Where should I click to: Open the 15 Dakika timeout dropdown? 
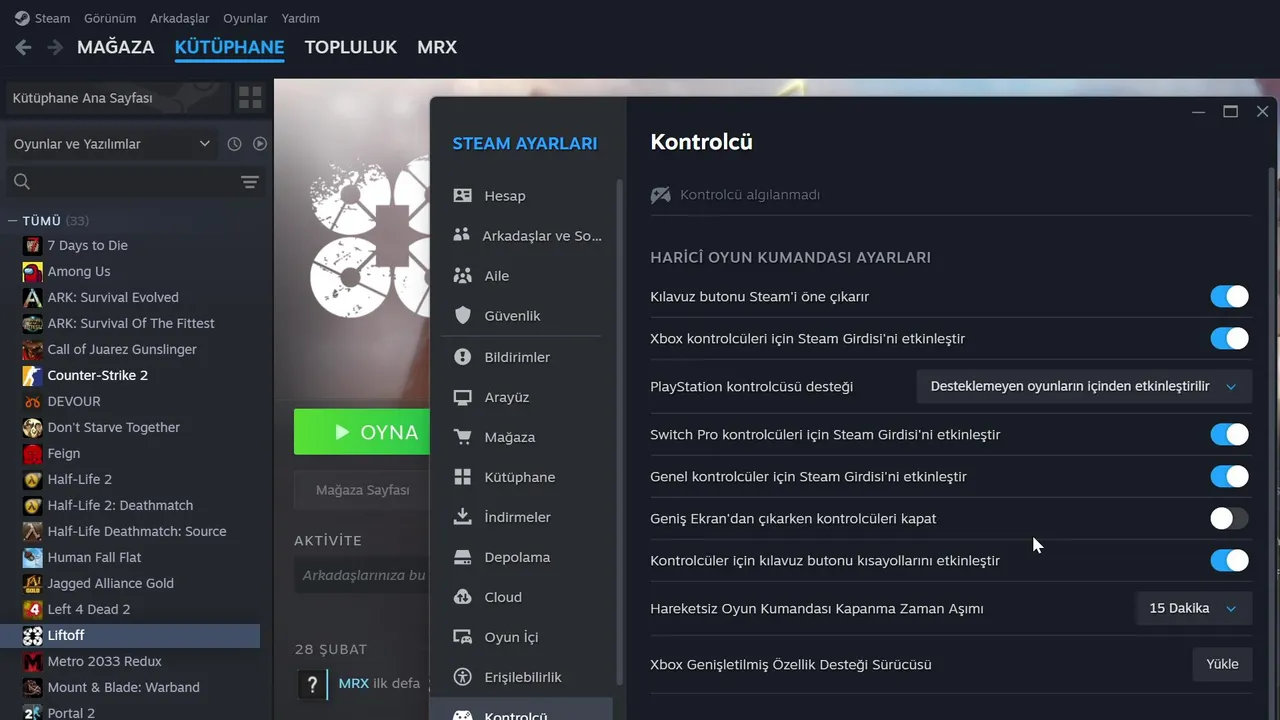[x=1194, y=608]
